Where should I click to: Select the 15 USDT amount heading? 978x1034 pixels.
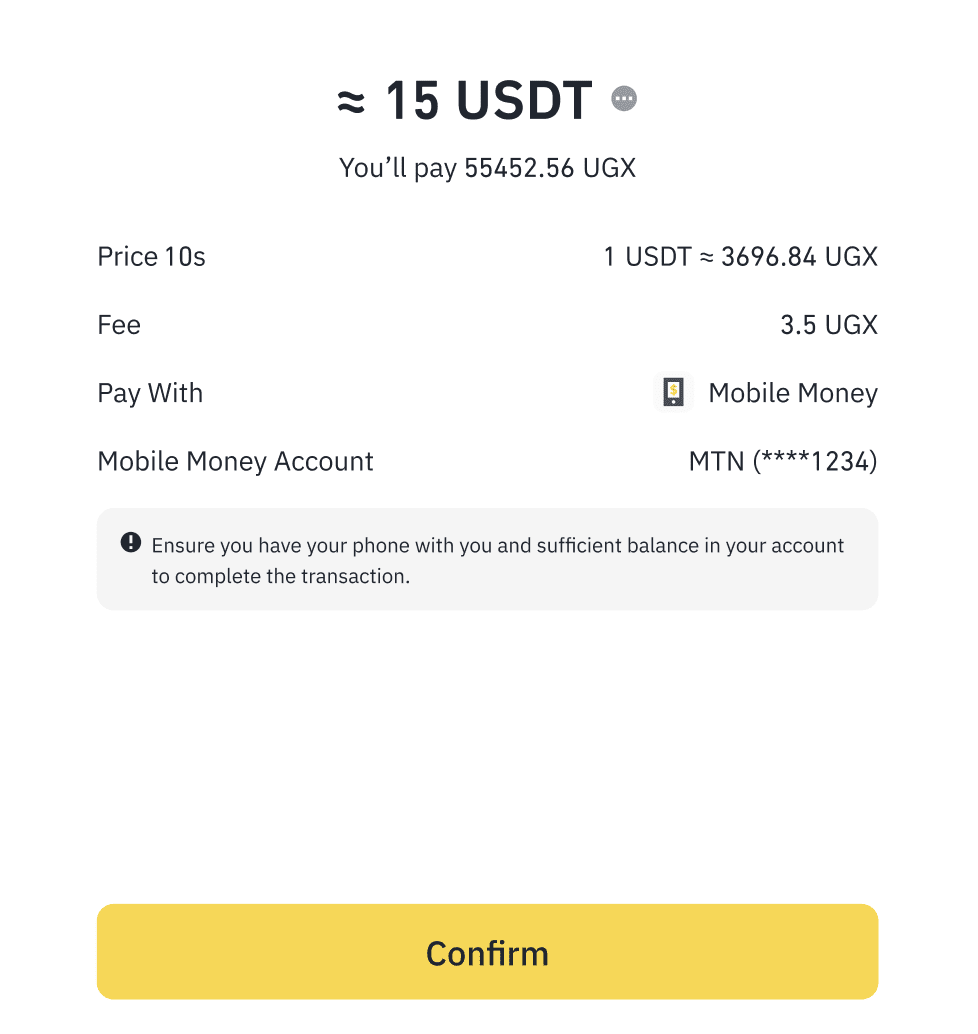(488, 101)
